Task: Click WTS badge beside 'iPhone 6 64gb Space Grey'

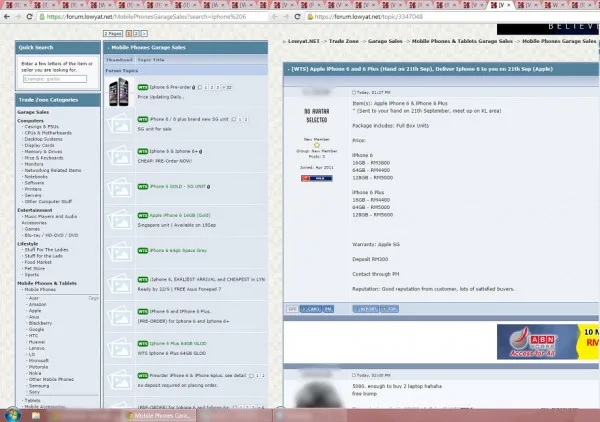Action: pos(143,251)
